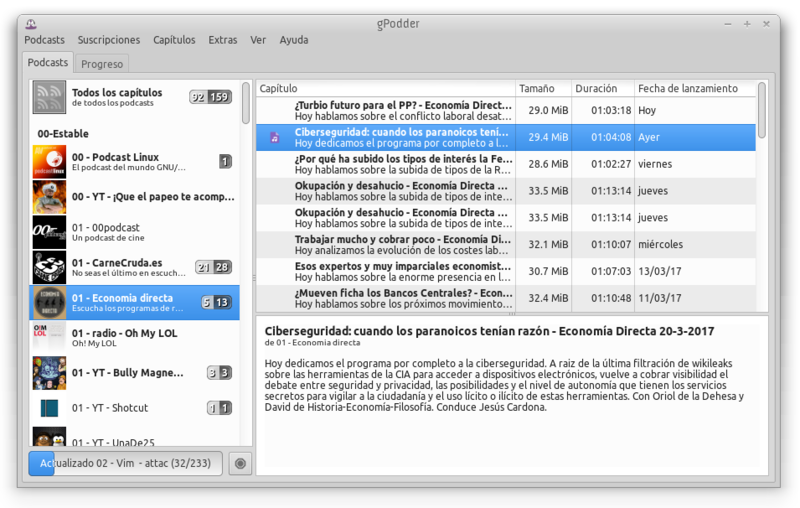Sort episodes by Tamaño column header
Viewport: 800px width, 508px height.
543,89
